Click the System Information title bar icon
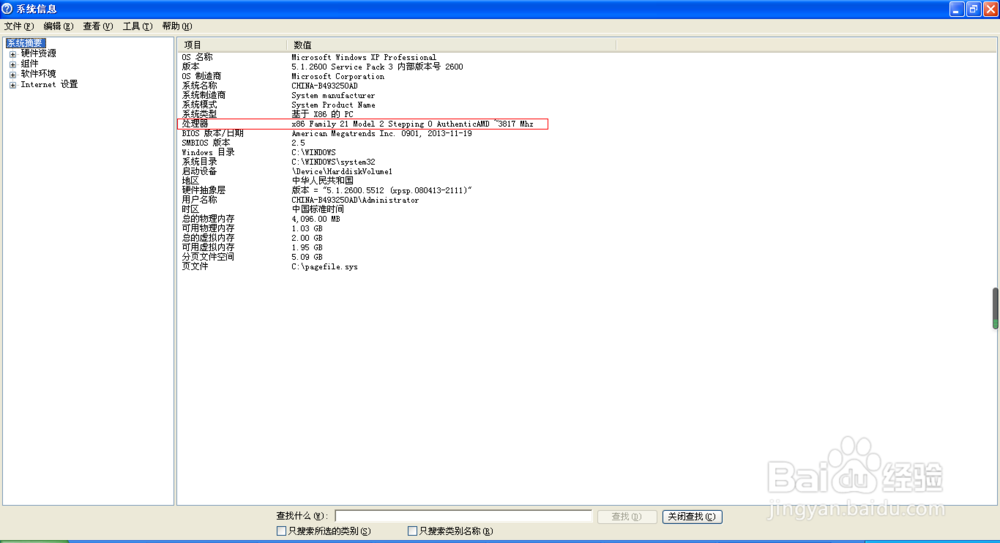The width and height of the screenshot is (1000, 543). pyautogui.click(x=7, y=9)
